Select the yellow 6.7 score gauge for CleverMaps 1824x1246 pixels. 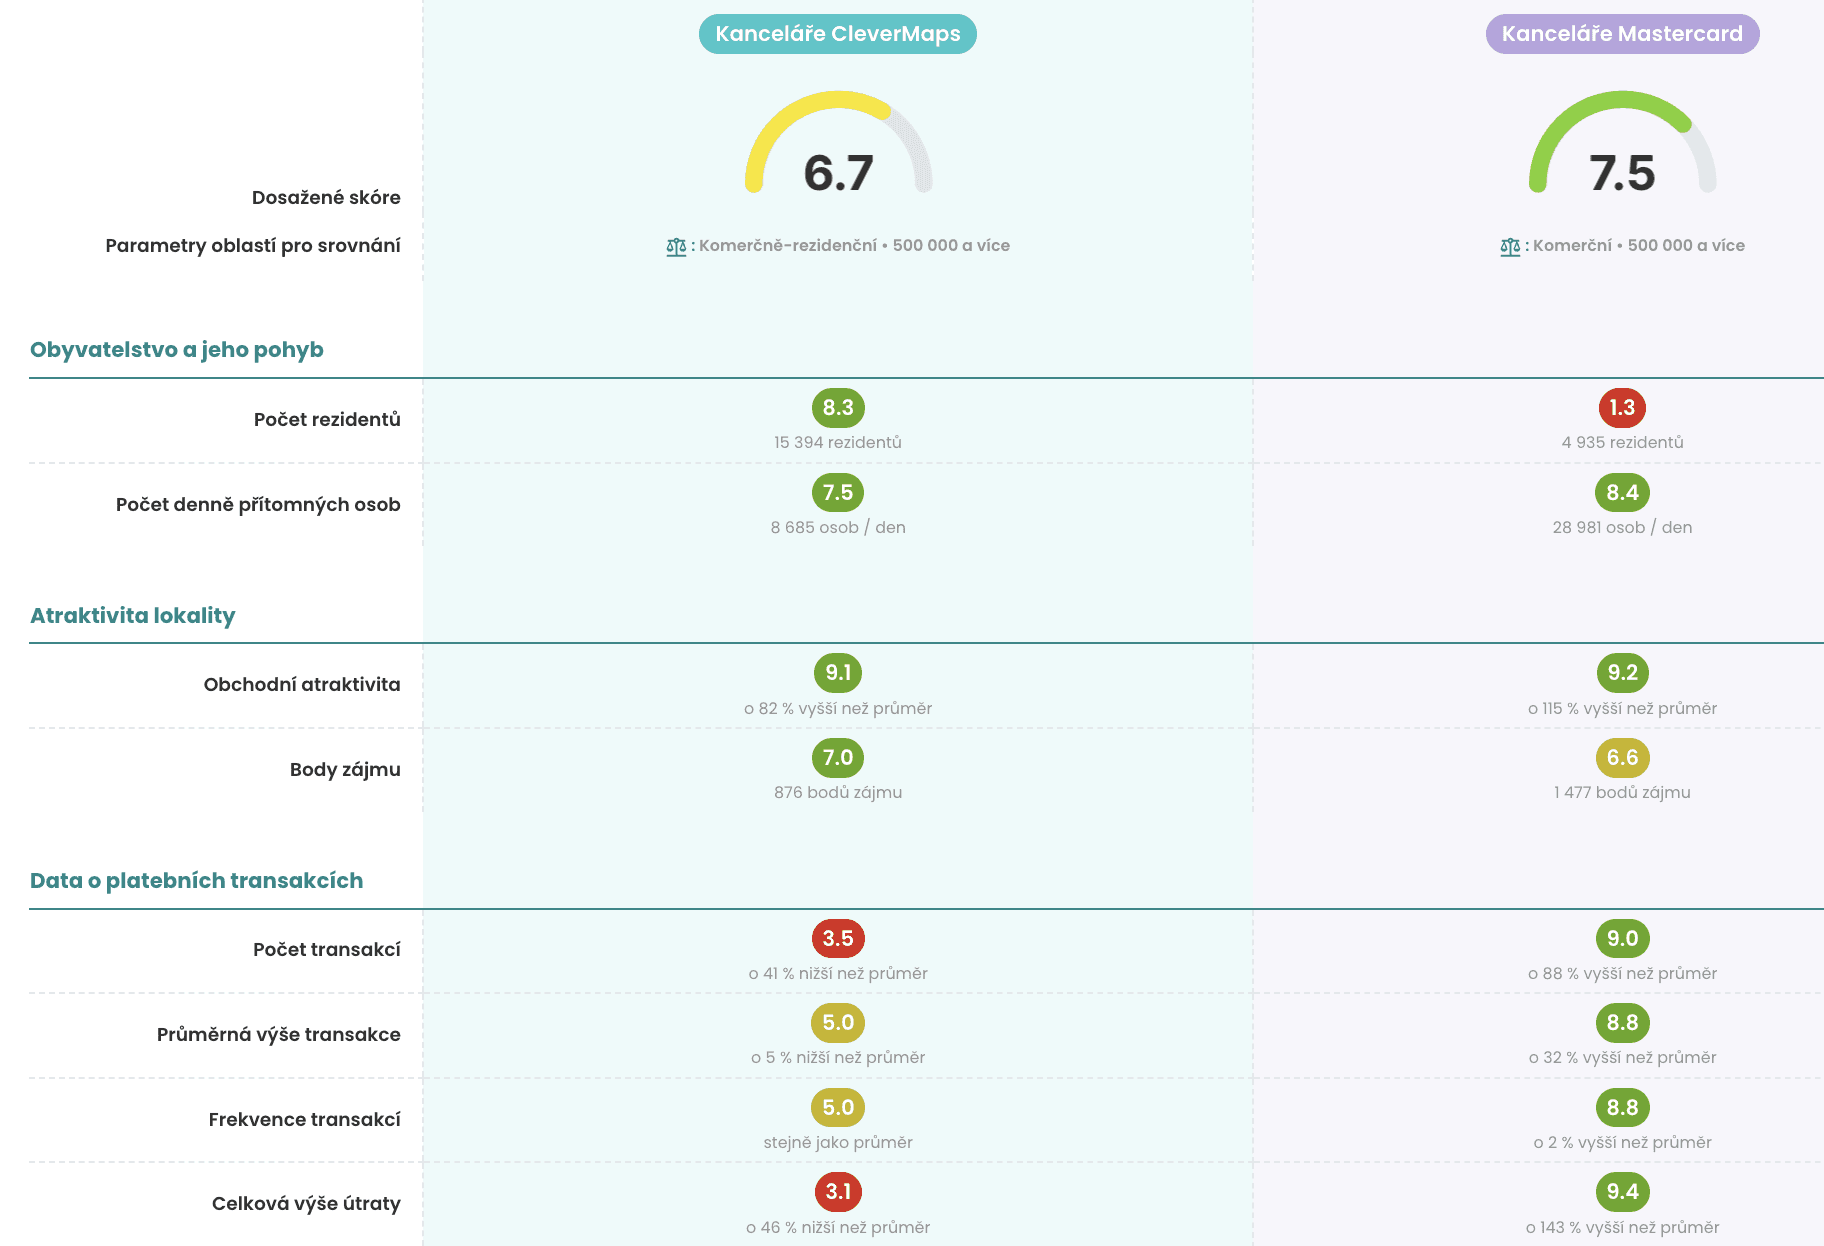point(838,160)
